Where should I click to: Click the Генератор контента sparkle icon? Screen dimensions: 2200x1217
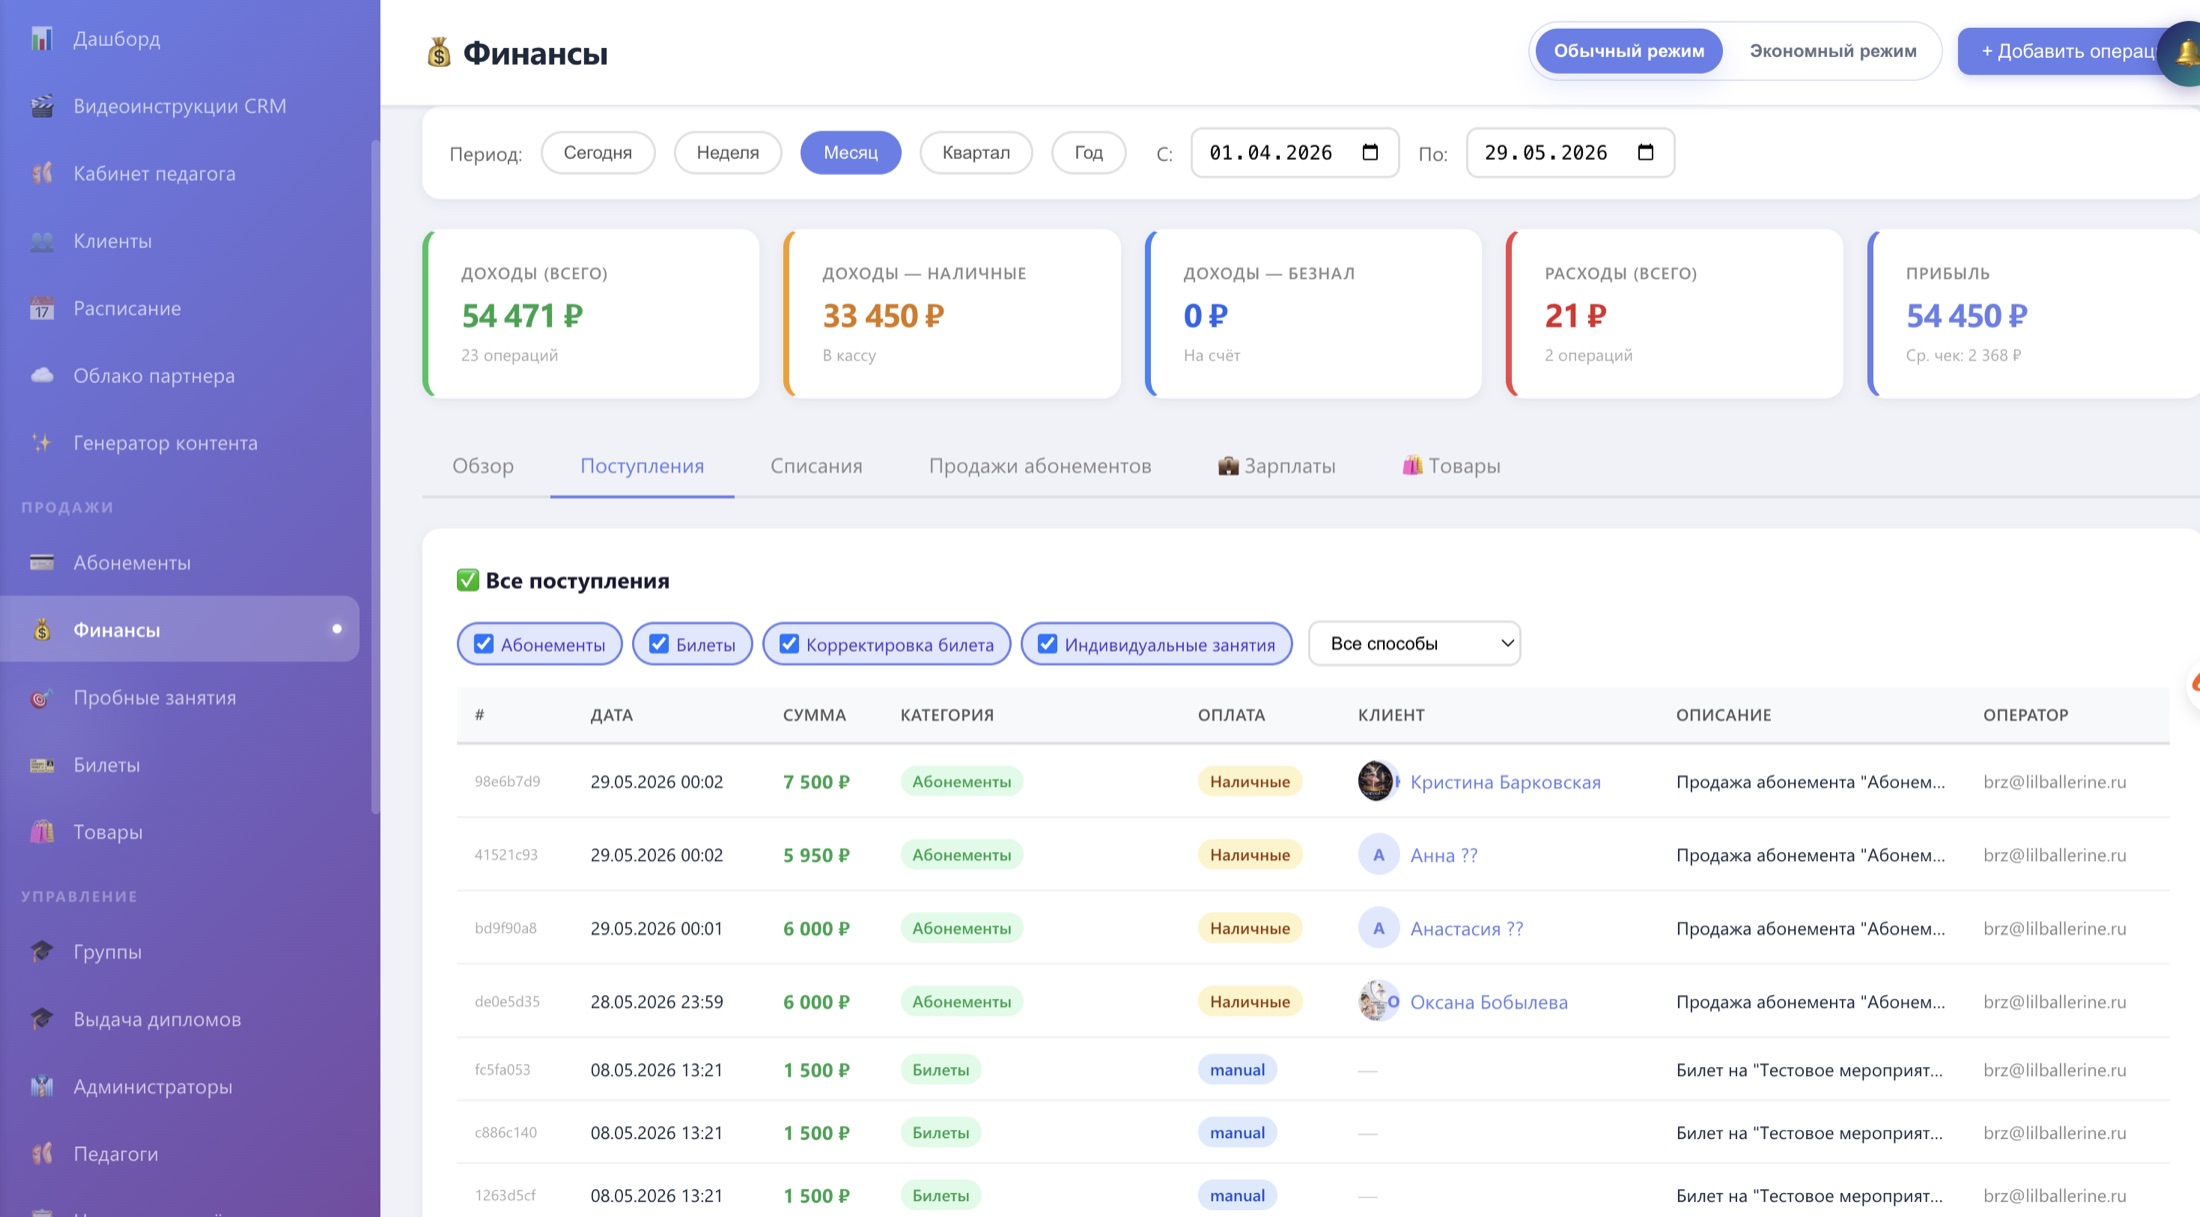tap(41, 443)
